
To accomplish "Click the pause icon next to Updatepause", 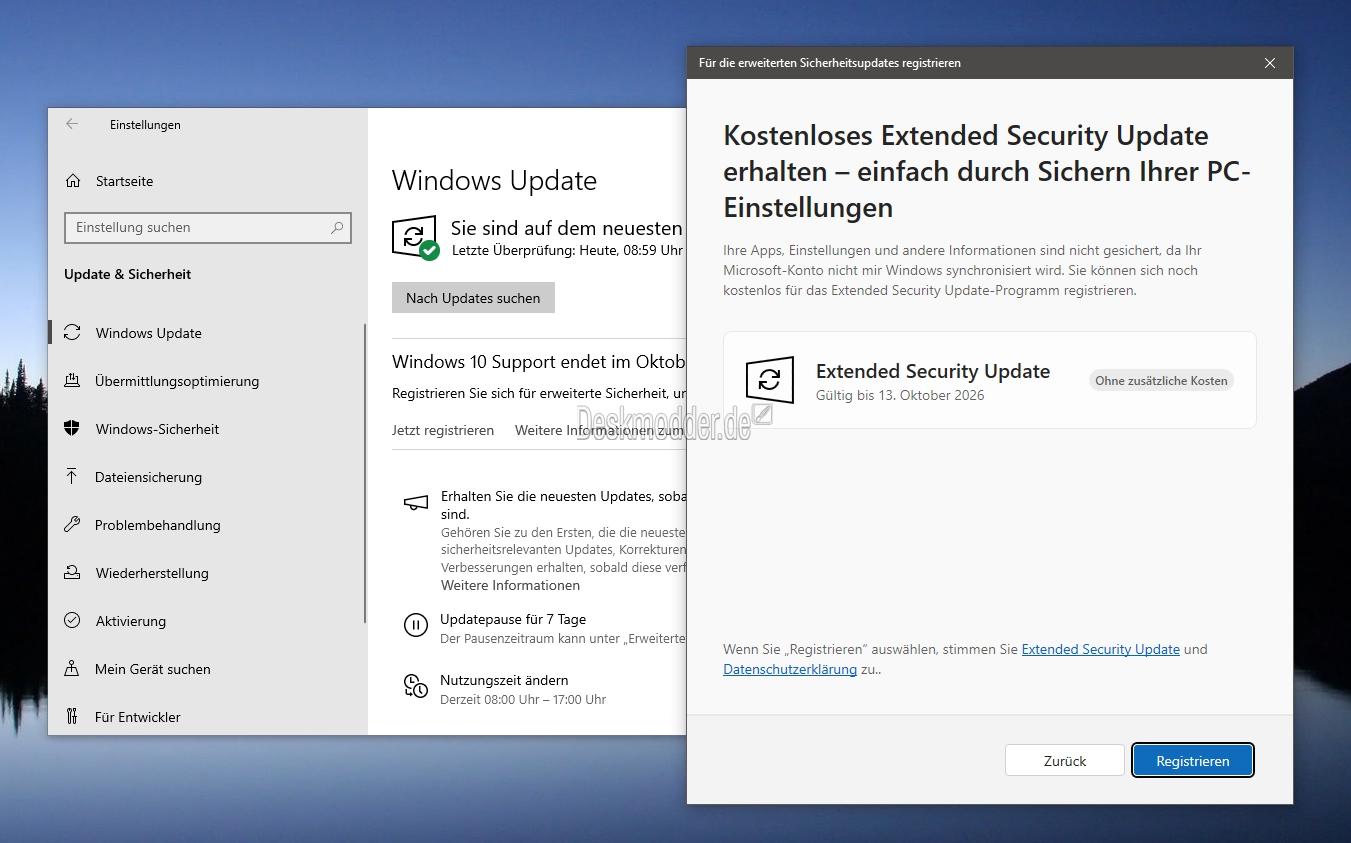I will tap(415, 626).
